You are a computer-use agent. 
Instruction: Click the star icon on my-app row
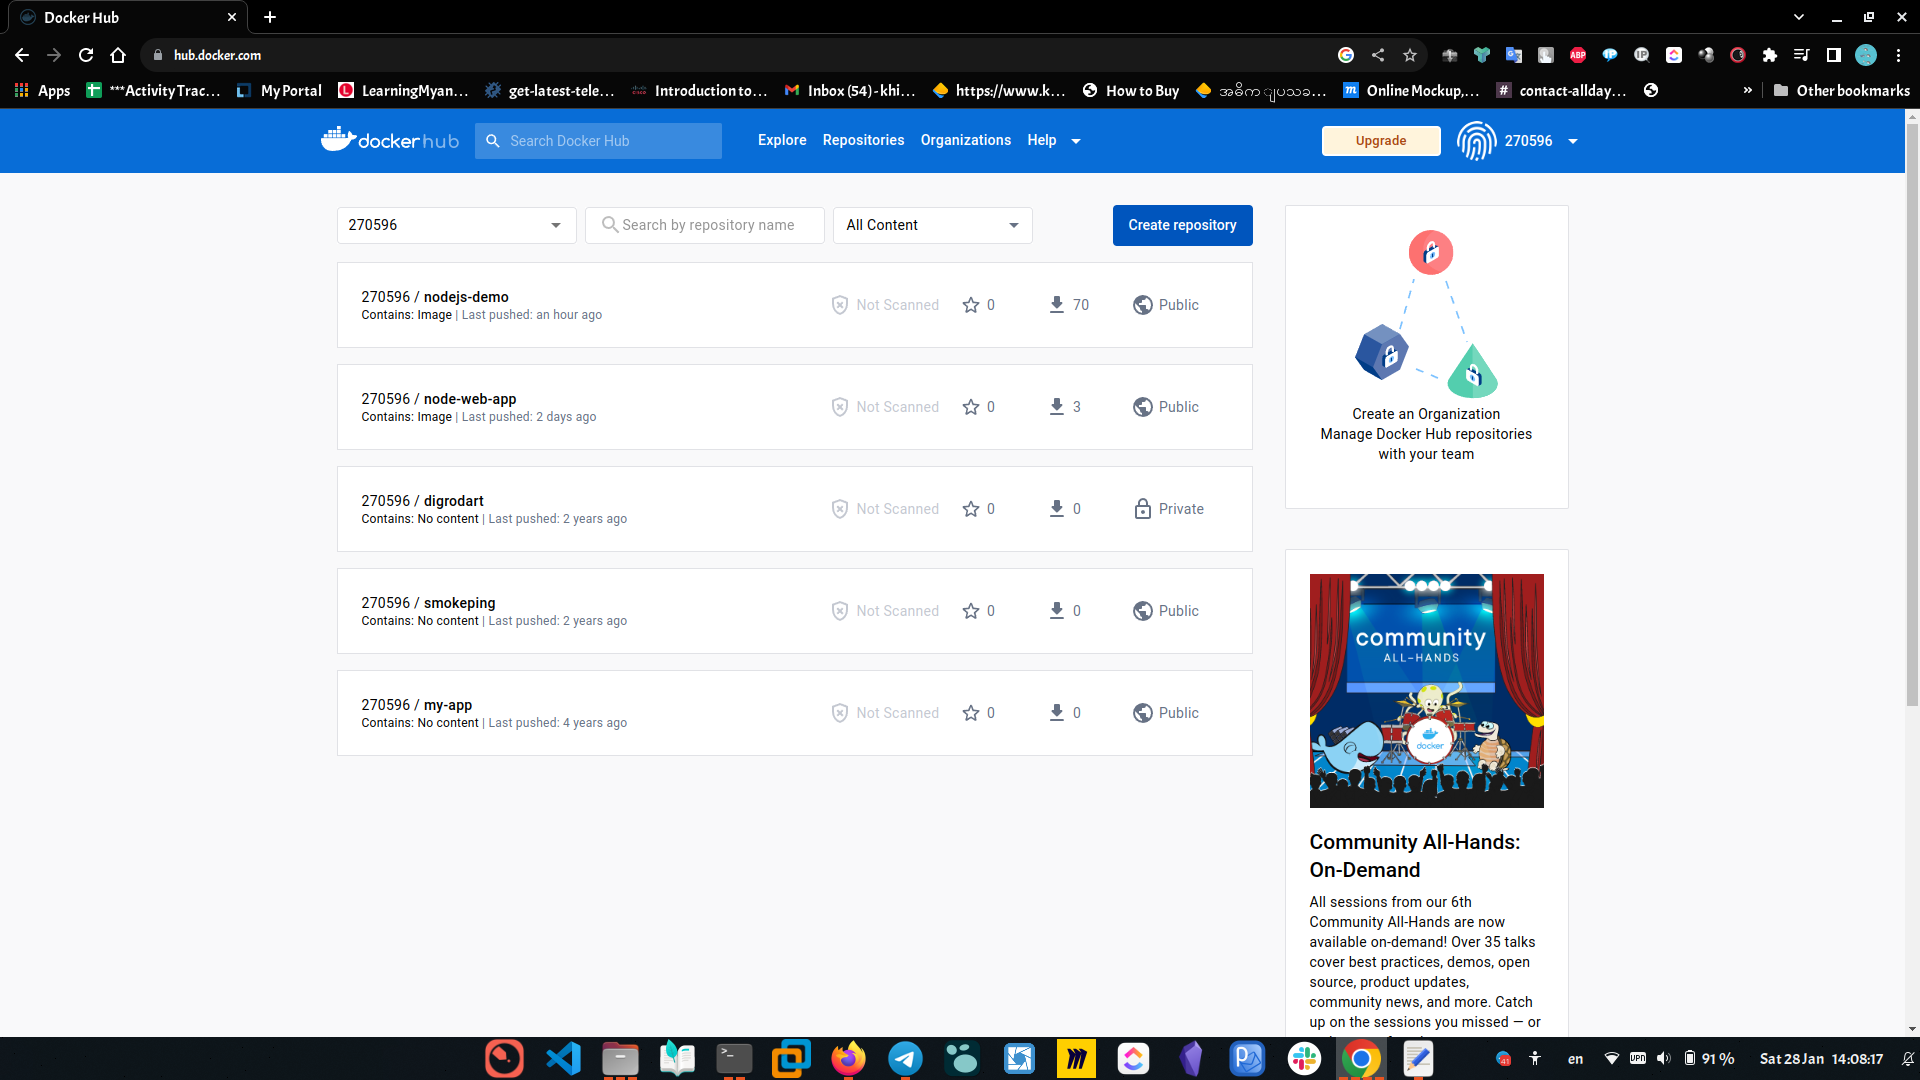[970, 713]
